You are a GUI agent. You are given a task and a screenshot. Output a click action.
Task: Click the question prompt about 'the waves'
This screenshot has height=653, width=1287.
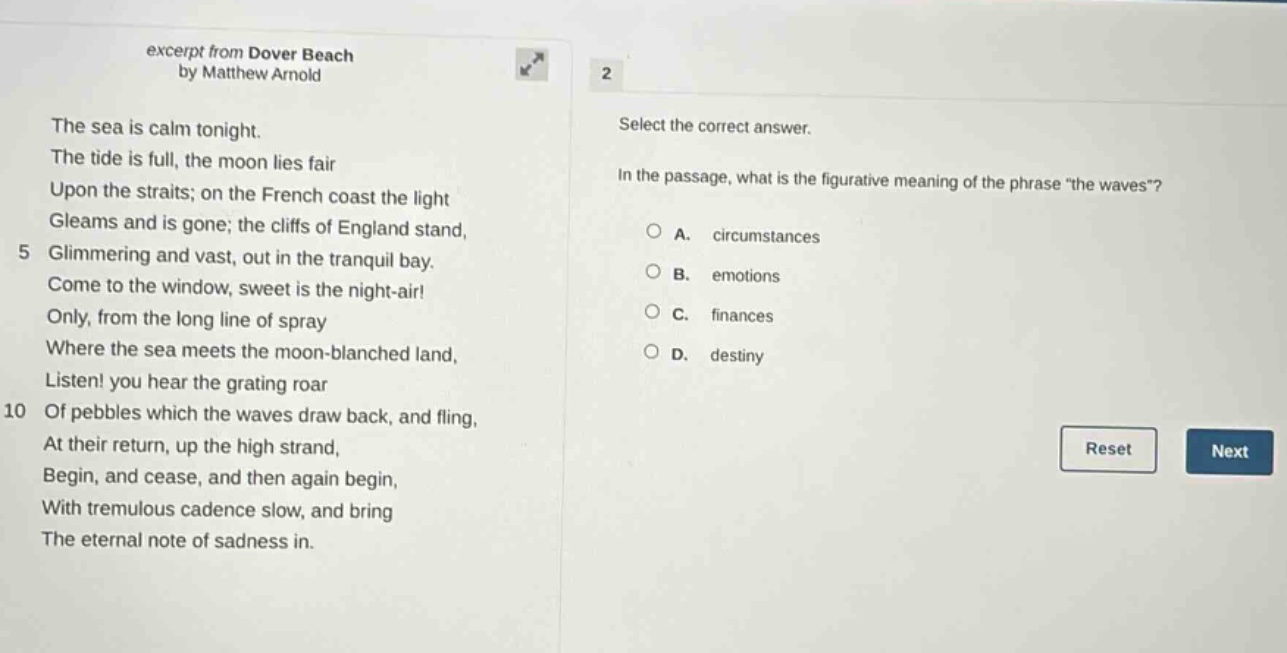pyautogui.click(x=890, y=183)
